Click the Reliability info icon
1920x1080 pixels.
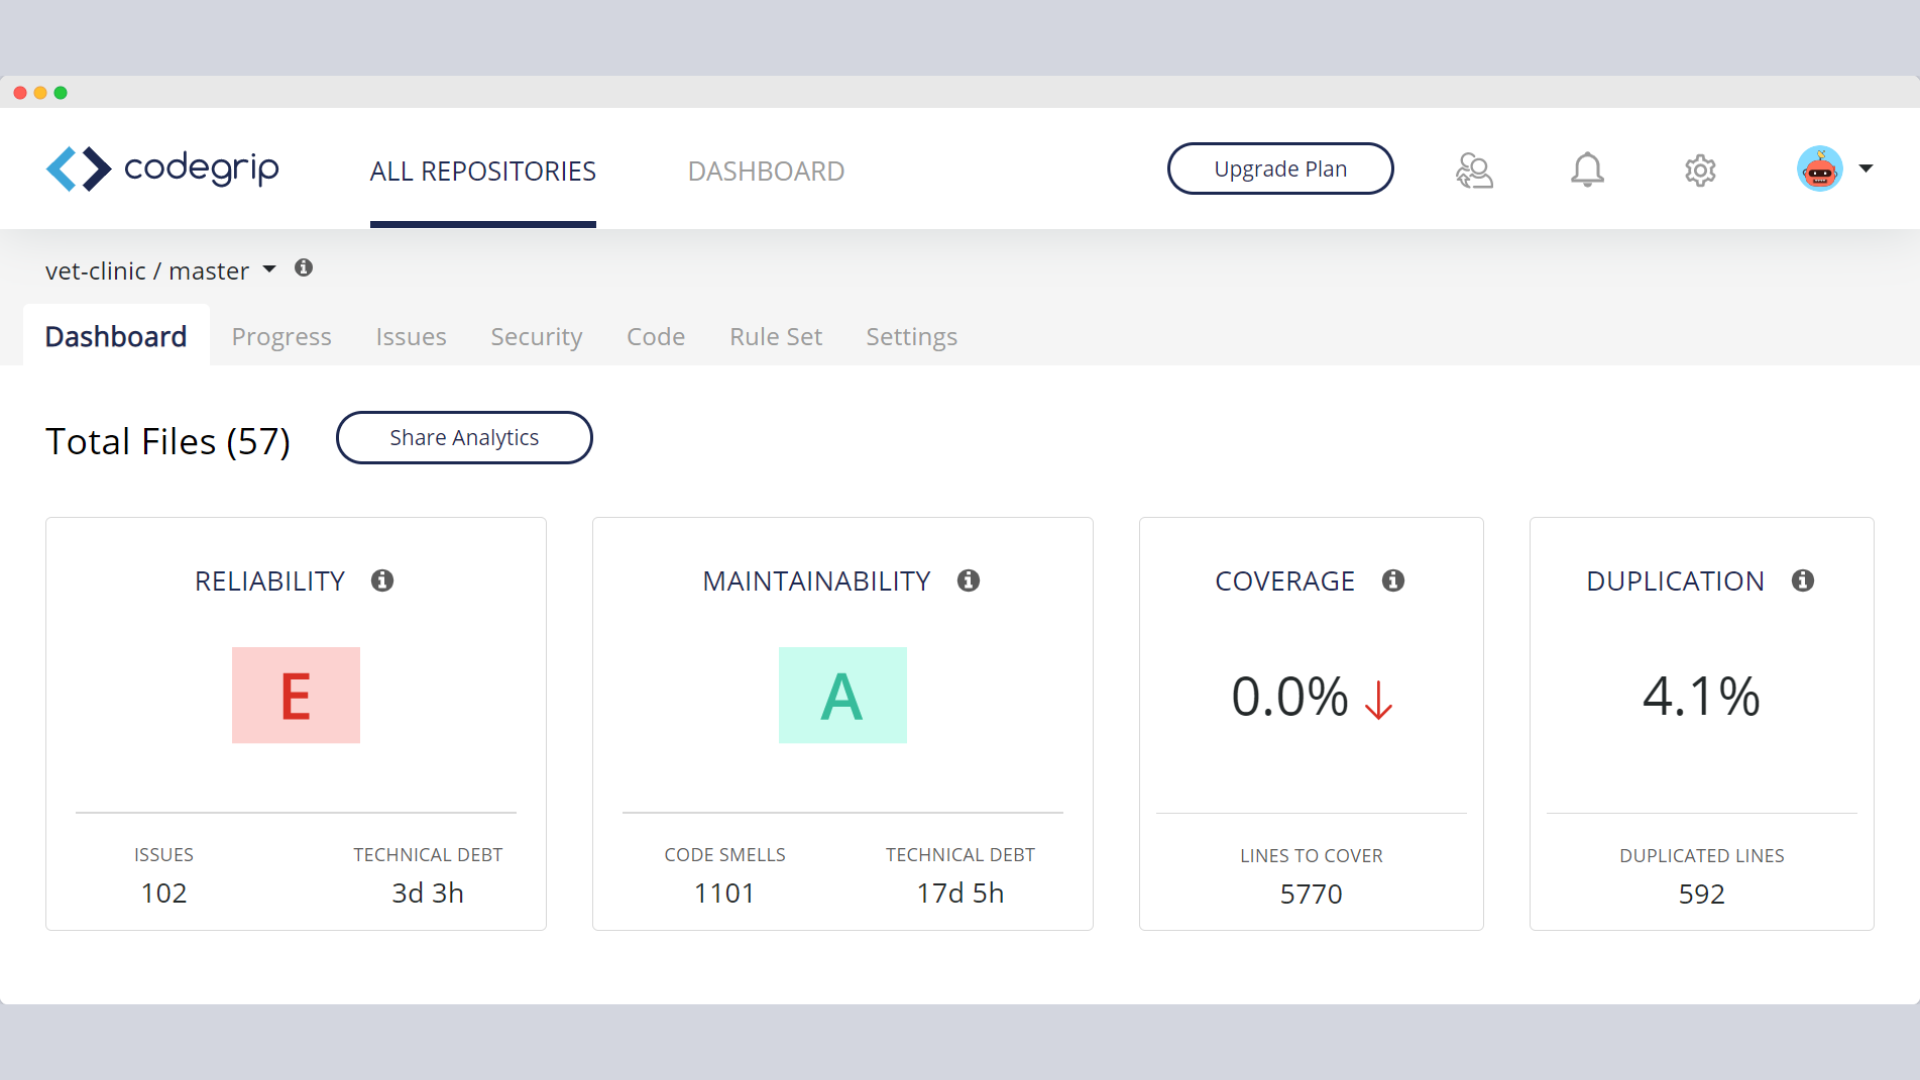tap(382, 581)
